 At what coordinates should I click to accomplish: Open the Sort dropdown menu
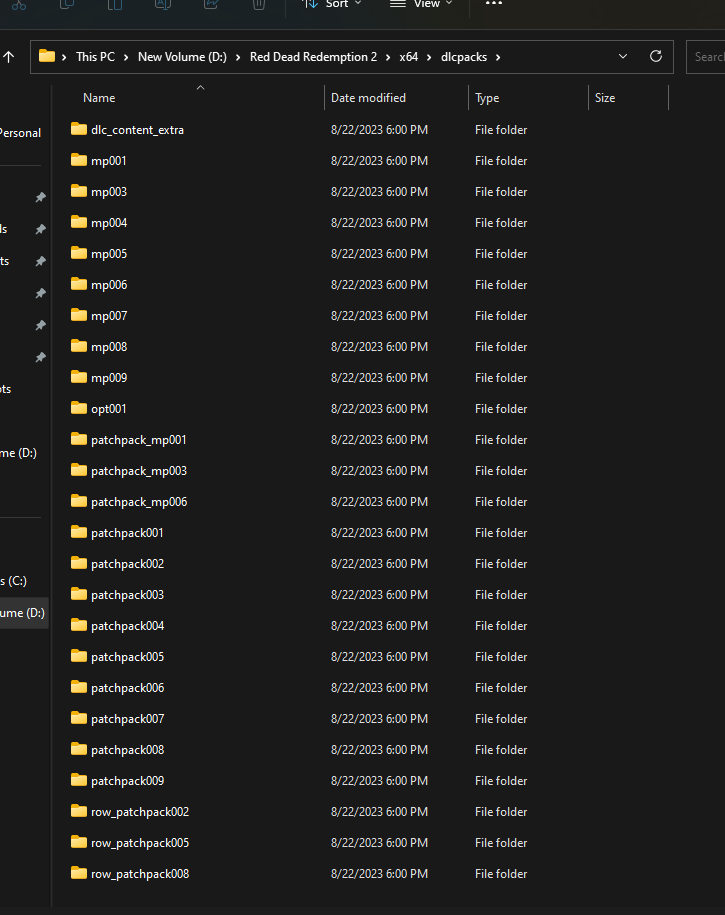[x=332, y=4]
